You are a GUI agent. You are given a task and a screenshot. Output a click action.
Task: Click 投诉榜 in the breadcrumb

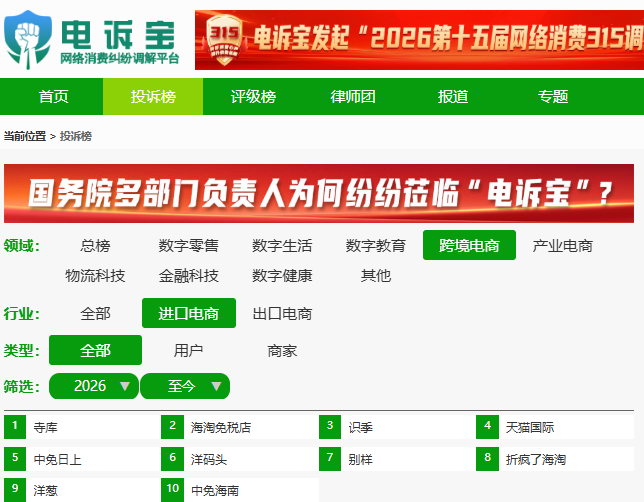(x=76, y=136)
